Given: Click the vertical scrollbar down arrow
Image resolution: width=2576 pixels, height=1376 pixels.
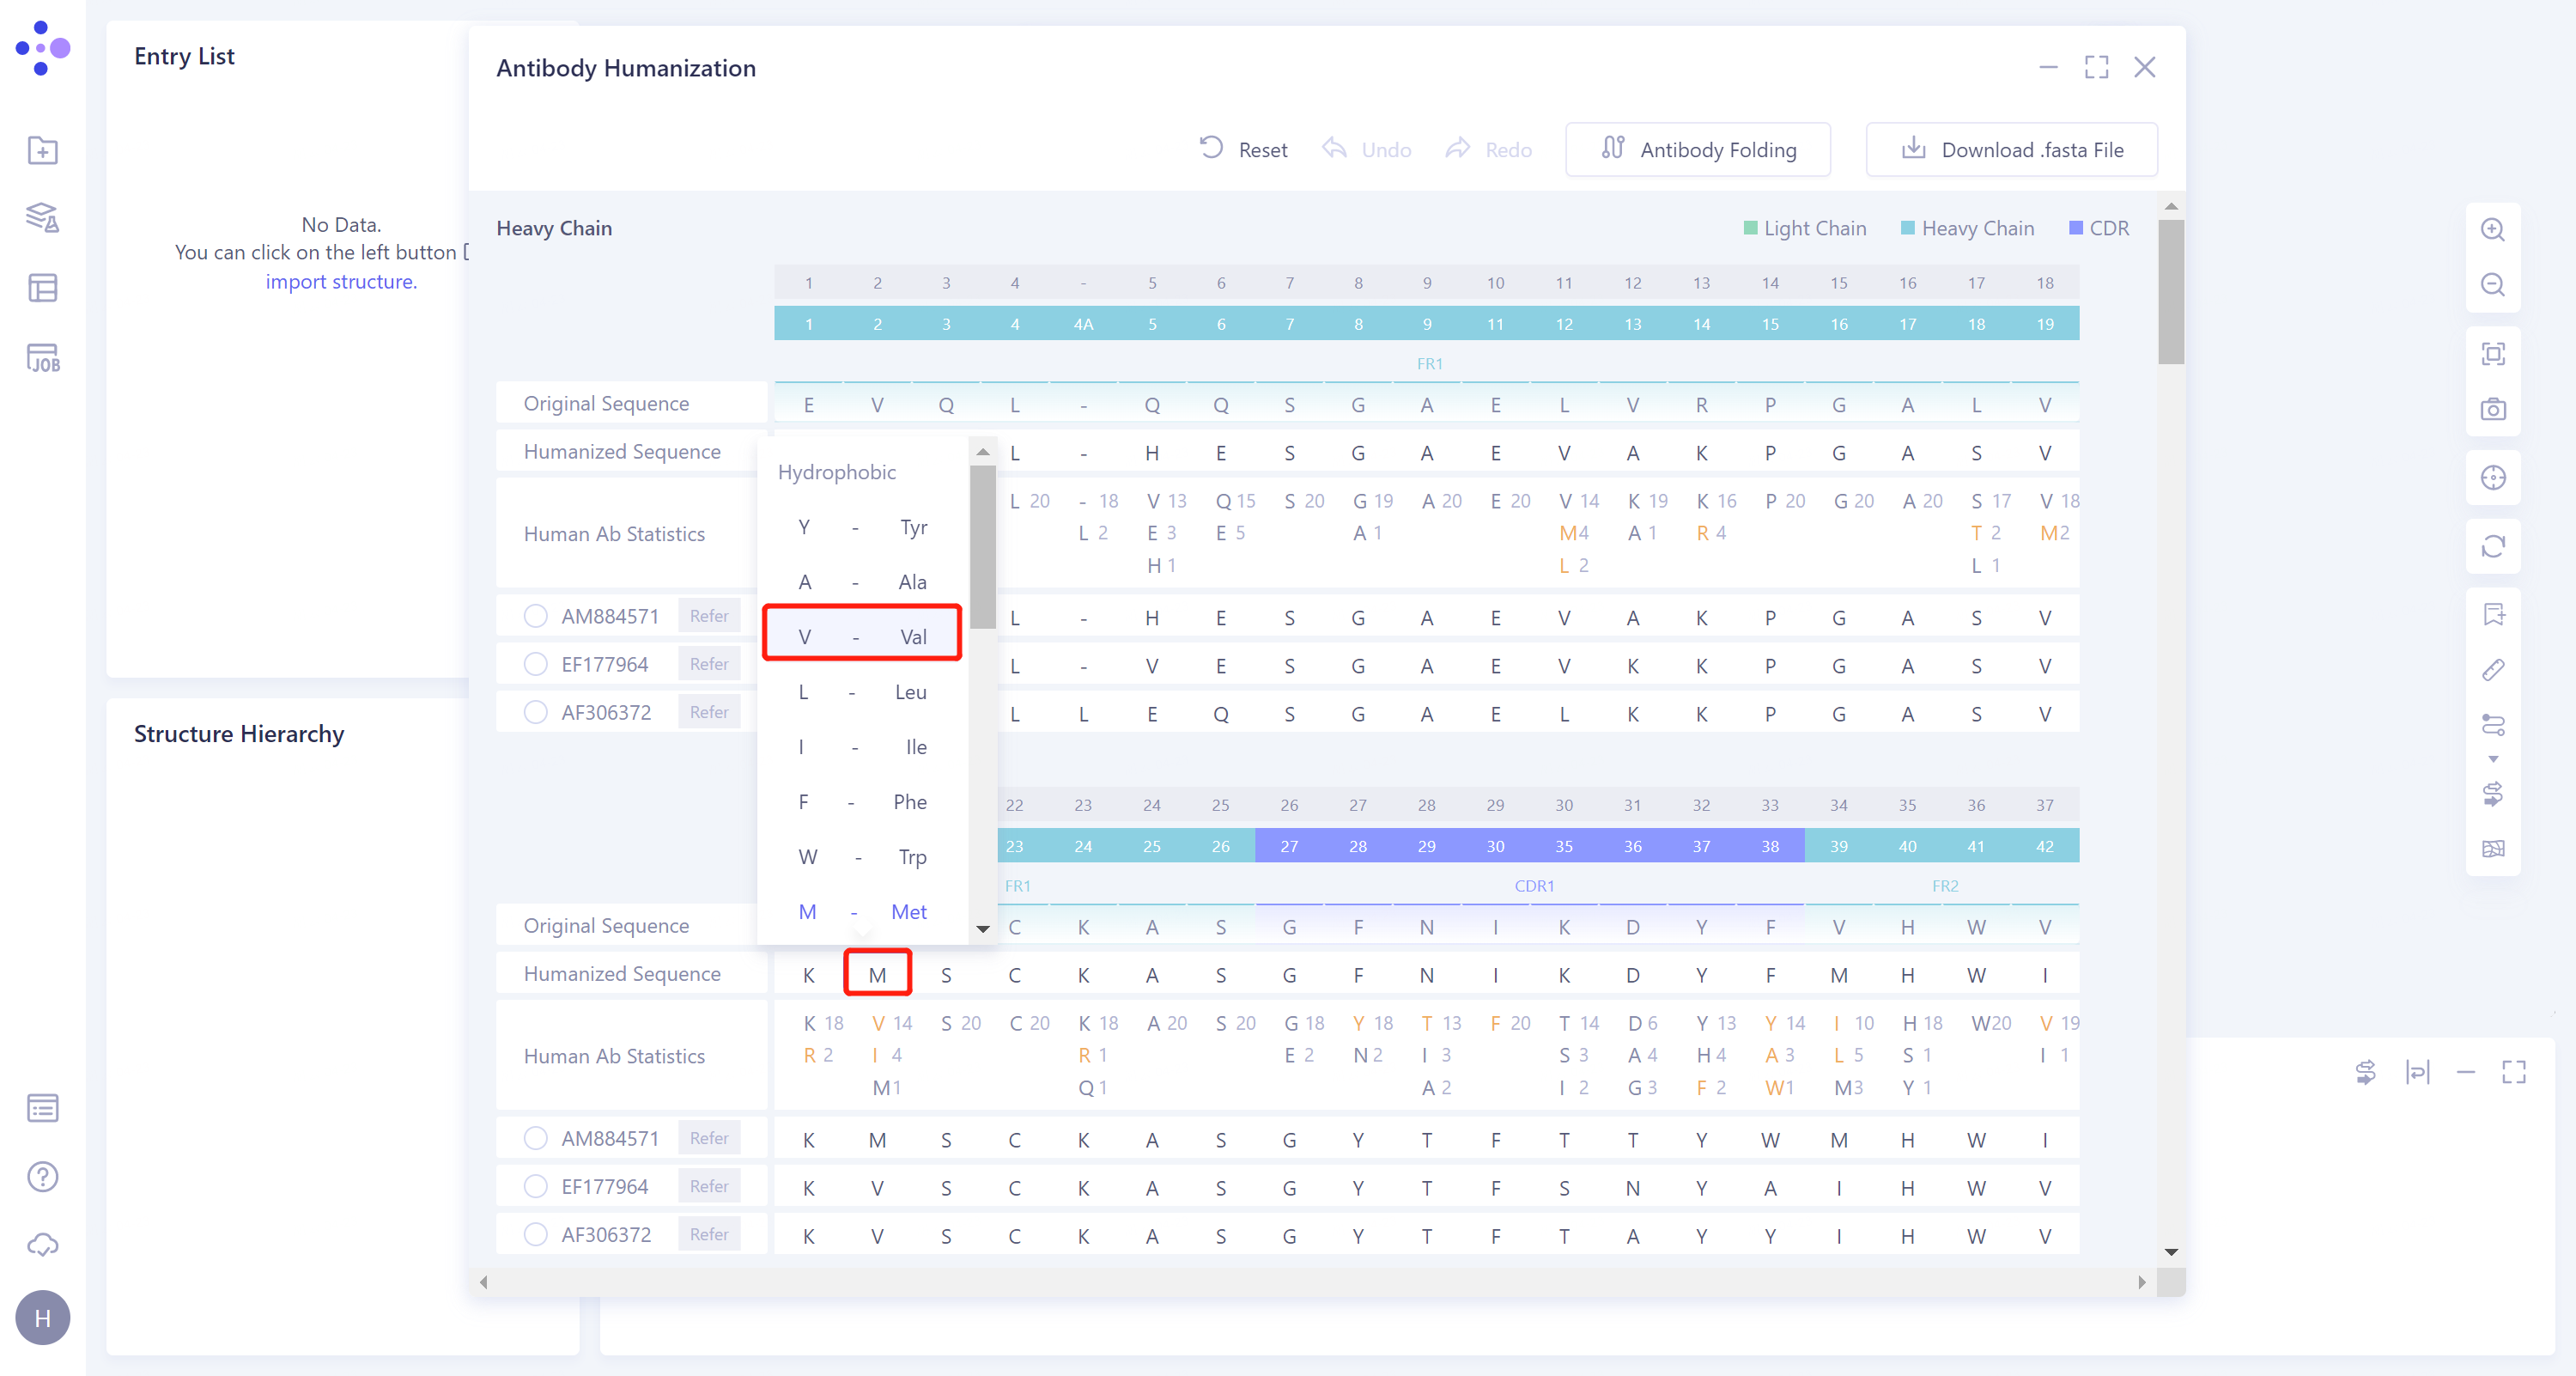Looking at the screenshot, I should coord(2171,1252).
